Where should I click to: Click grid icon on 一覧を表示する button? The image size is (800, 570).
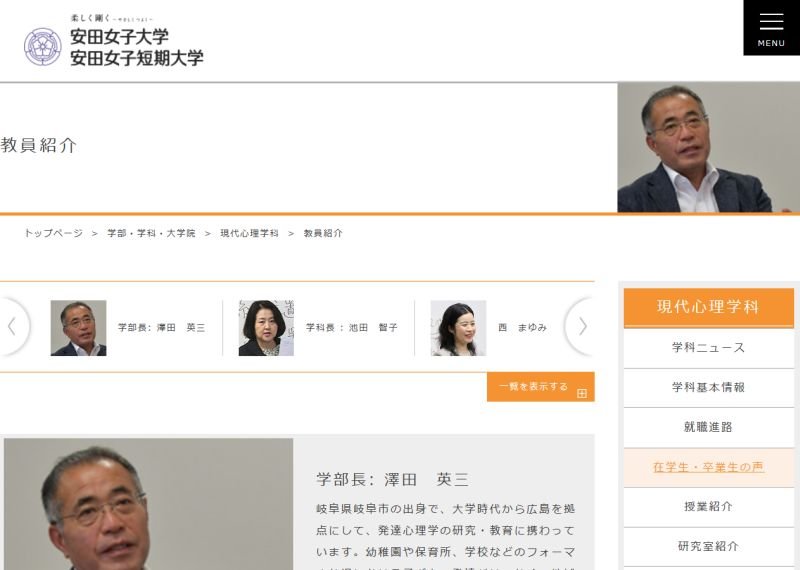tap(582, 393)
